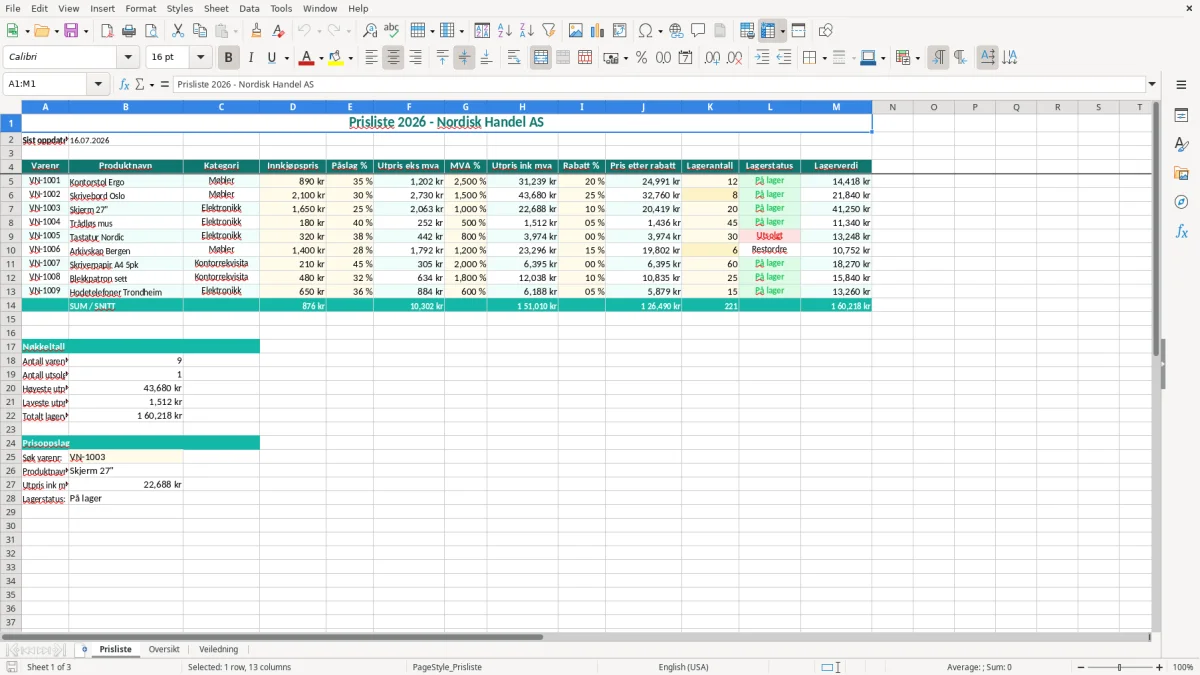Click the Copy icon
This screenshot has width=1200, height=675.
click(200, 31)
